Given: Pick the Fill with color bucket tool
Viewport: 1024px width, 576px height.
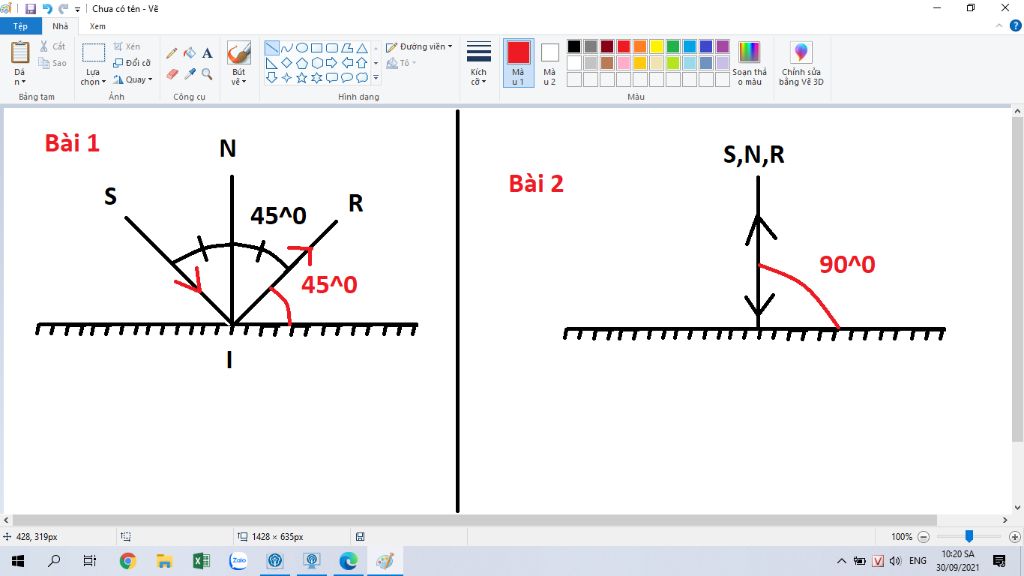Looking at the screenshot, I should coord(189,54).
